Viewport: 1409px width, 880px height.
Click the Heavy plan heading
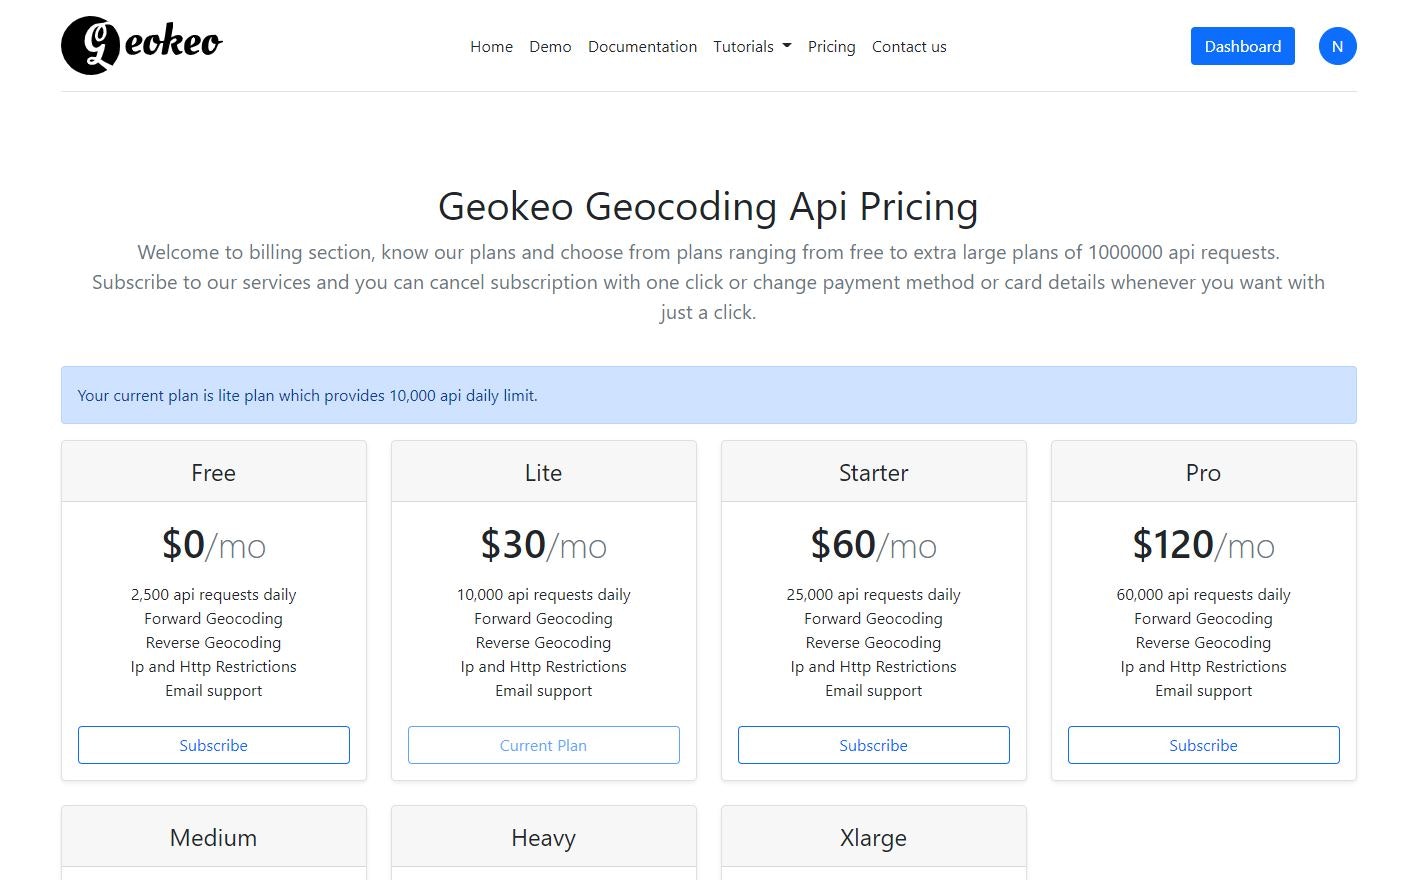[543, 838]
